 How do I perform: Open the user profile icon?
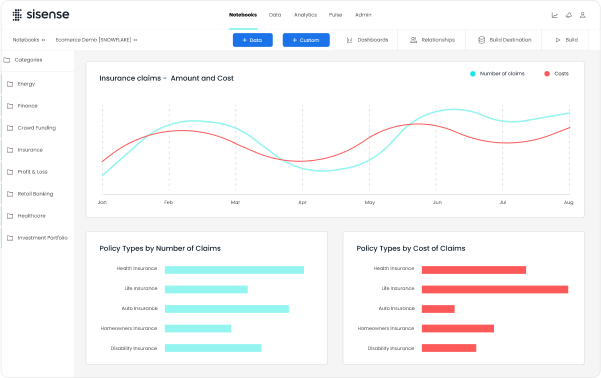583,15
